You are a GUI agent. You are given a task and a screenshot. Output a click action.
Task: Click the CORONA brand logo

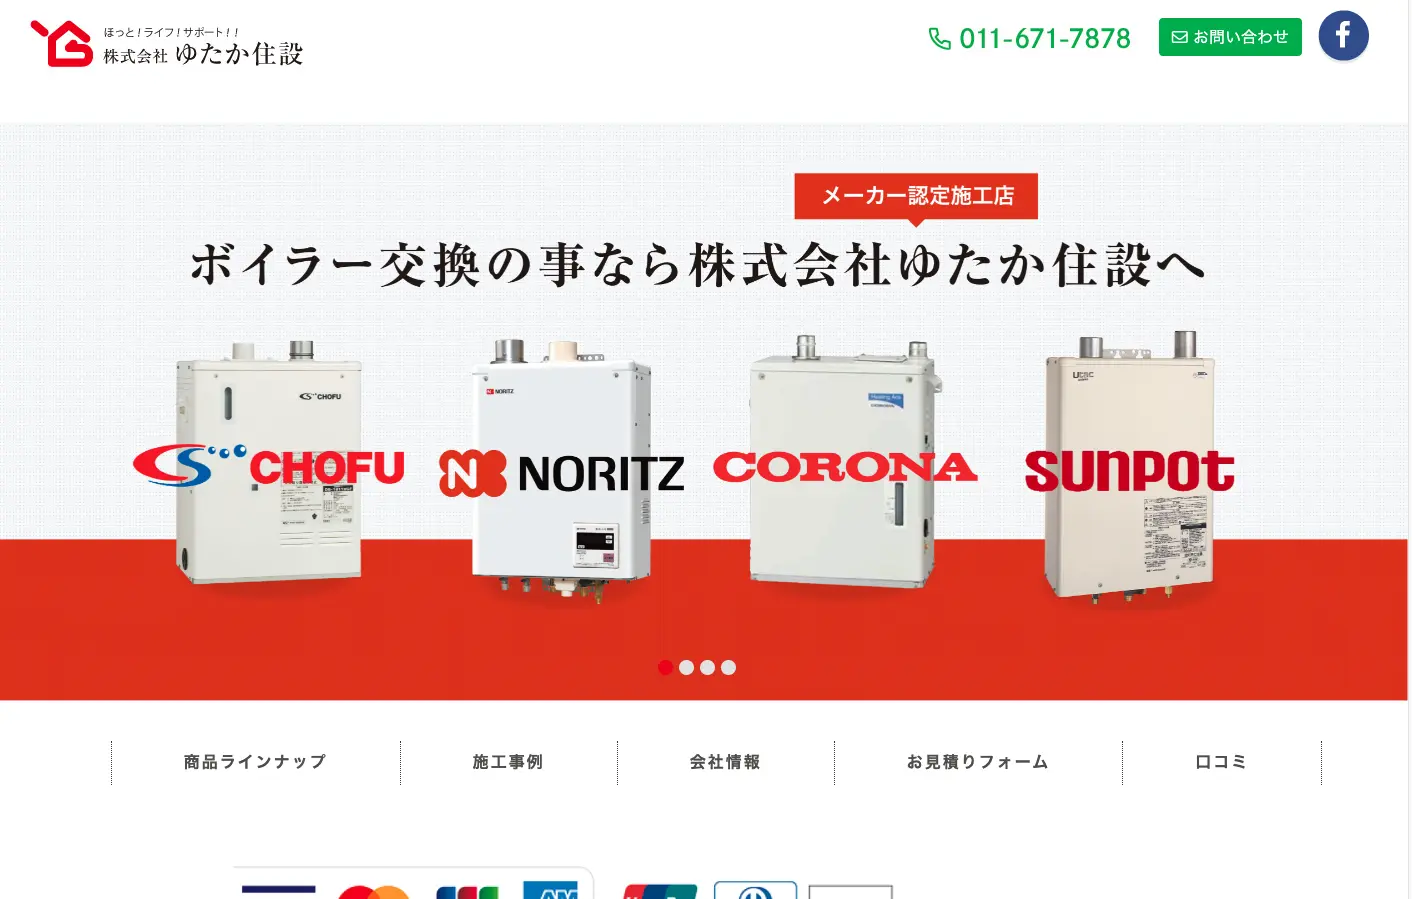[x=845, y=467]
